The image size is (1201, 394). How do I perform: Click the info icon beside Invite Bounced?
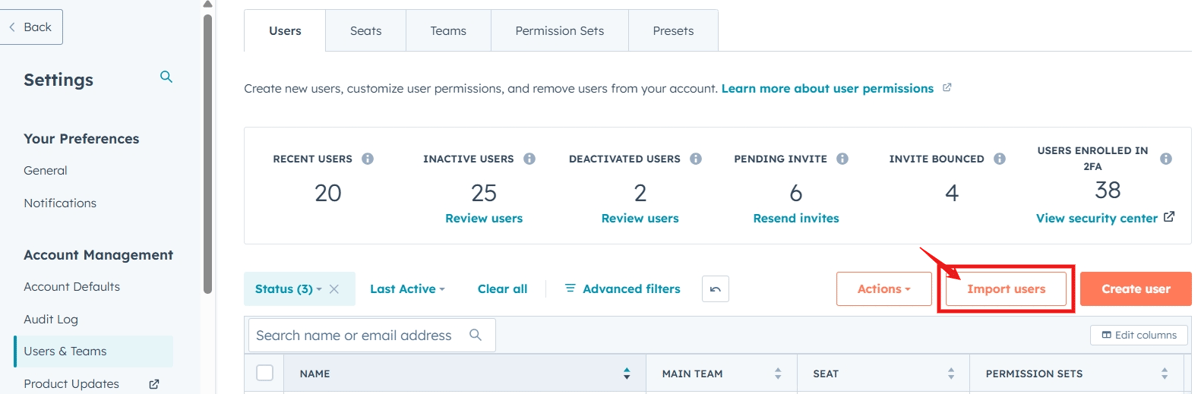point(999,159)
